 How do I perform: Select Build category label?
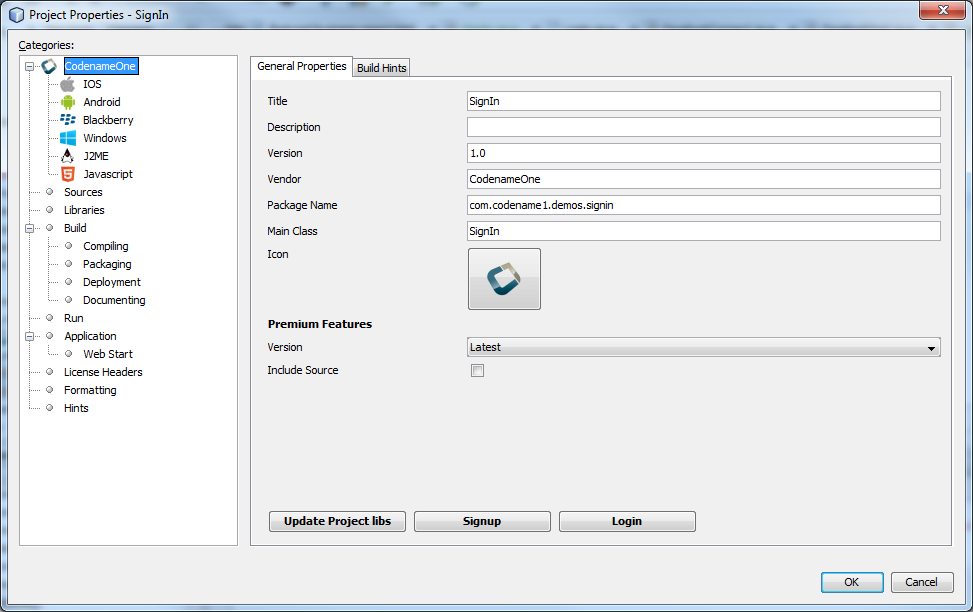[x=75, y=228]
